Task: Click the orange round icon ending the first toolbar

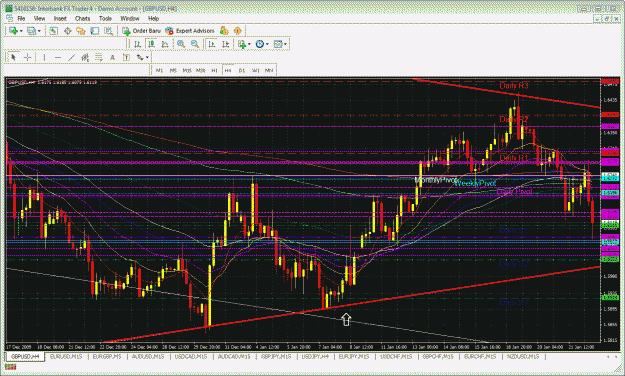Action: (x=238, y=31)
